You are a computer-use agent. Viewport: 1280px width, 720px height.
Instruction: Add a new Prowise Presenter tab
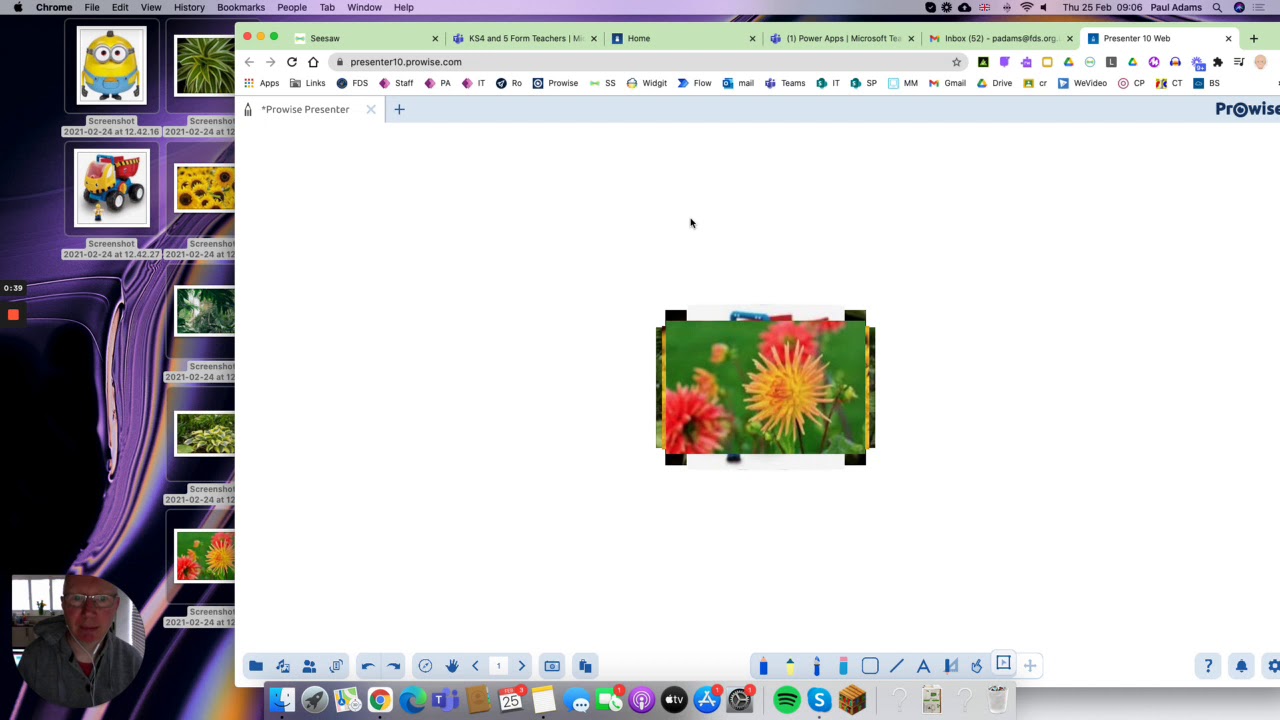399,109
